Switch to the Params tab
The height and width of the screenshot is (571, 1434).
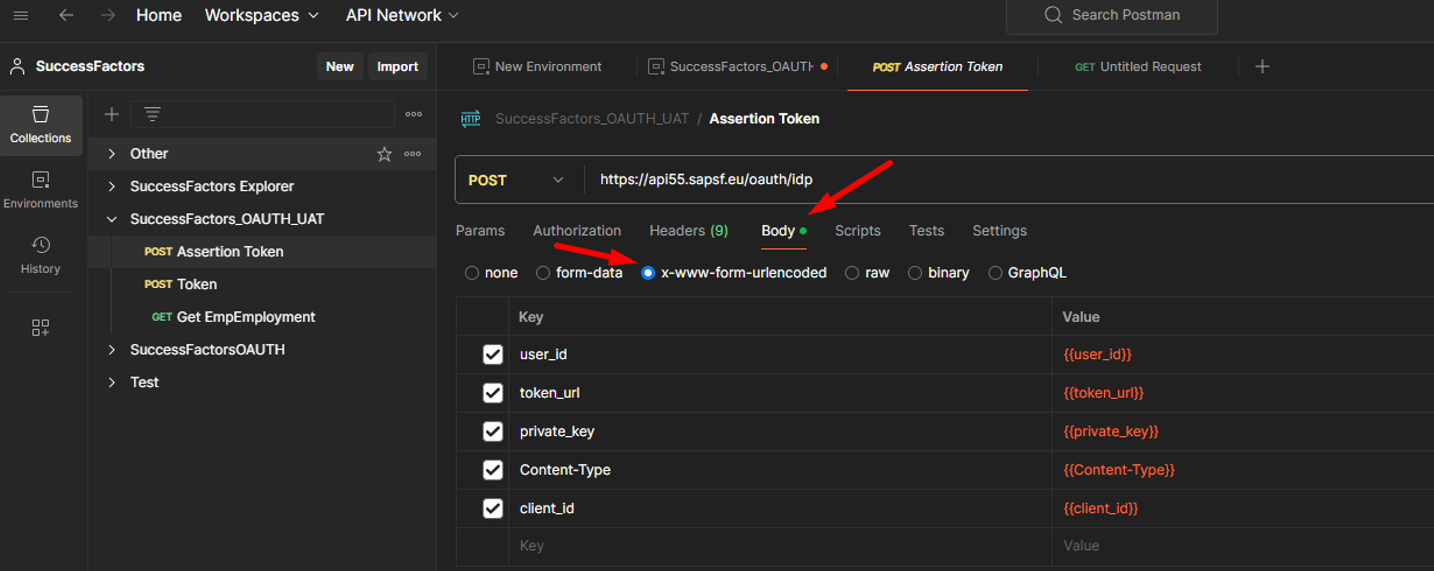point(480,231)
